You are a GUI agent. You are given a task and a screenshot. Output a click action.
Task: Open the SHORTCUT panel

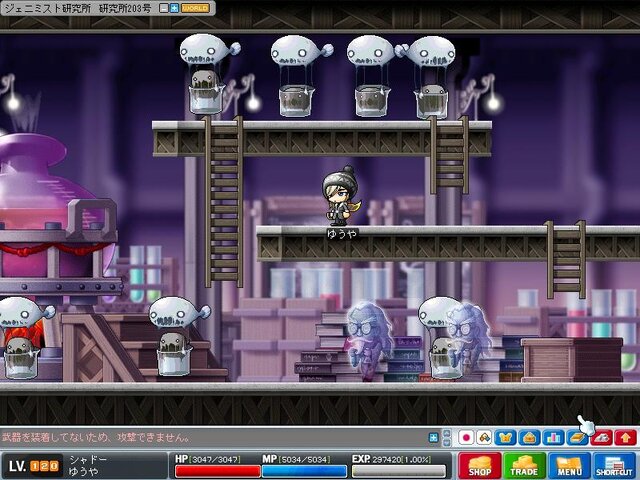click(x=614, y=466)
